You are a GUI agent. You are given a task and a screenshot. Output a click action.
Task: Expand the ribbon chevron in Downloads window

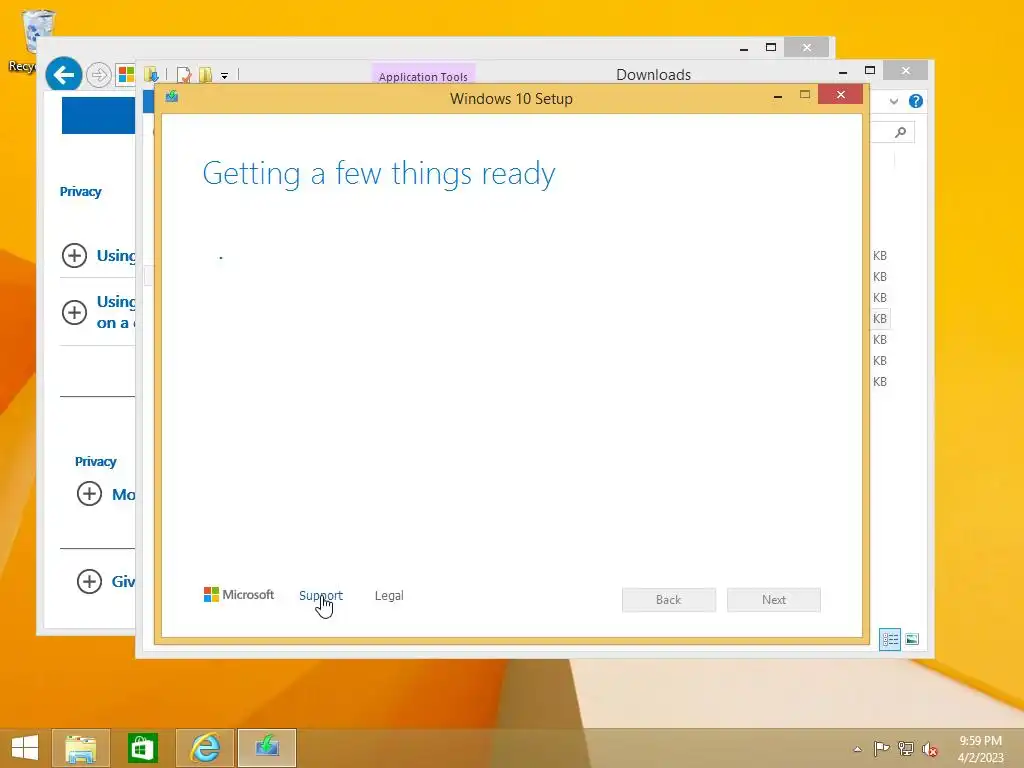[894, 101]
